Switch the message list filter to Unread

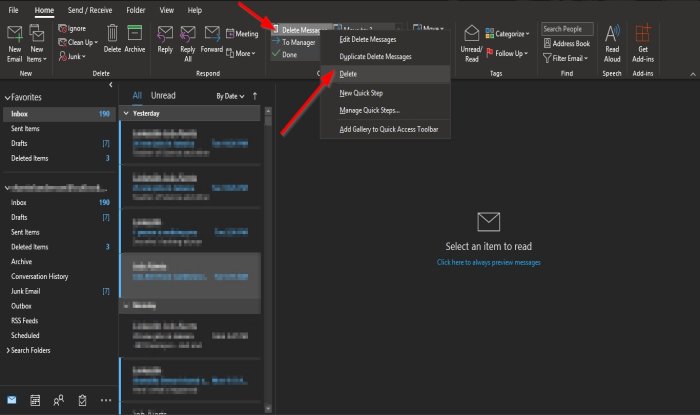point(163,95)
